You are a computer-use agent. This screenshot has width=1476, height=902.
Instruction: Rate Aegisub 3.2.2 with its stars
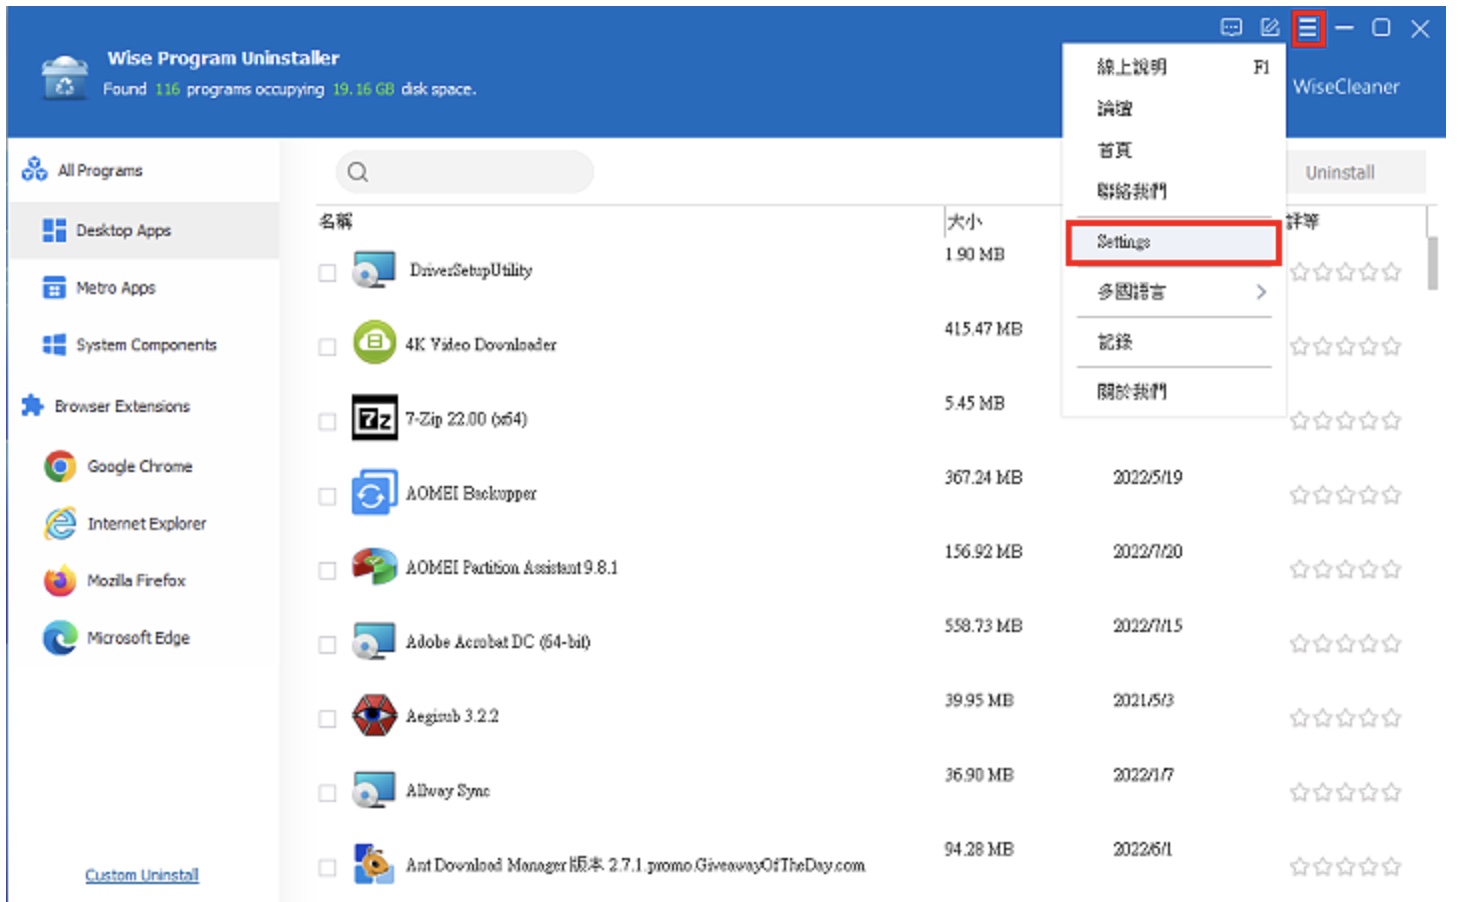[x=1345, y=718]
